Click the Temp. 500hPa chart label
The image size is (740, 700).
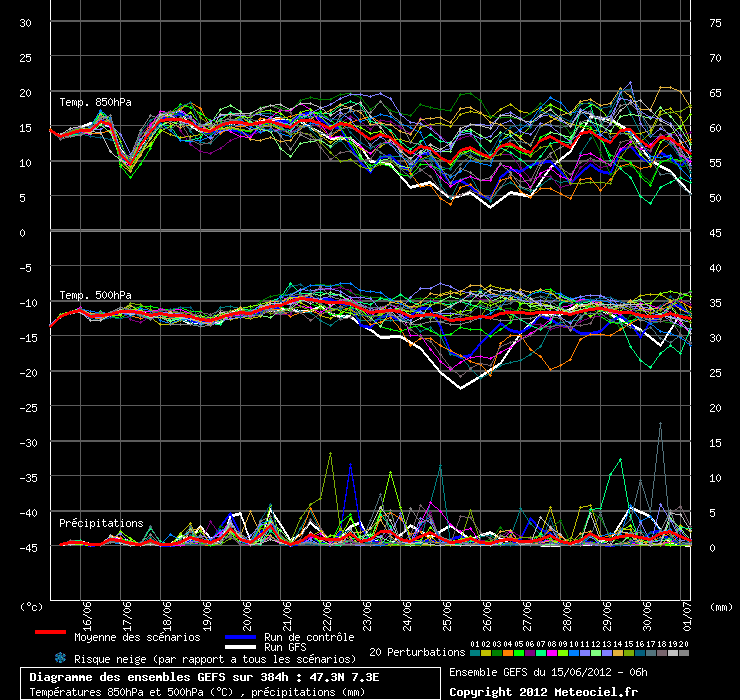pos(95,295)
